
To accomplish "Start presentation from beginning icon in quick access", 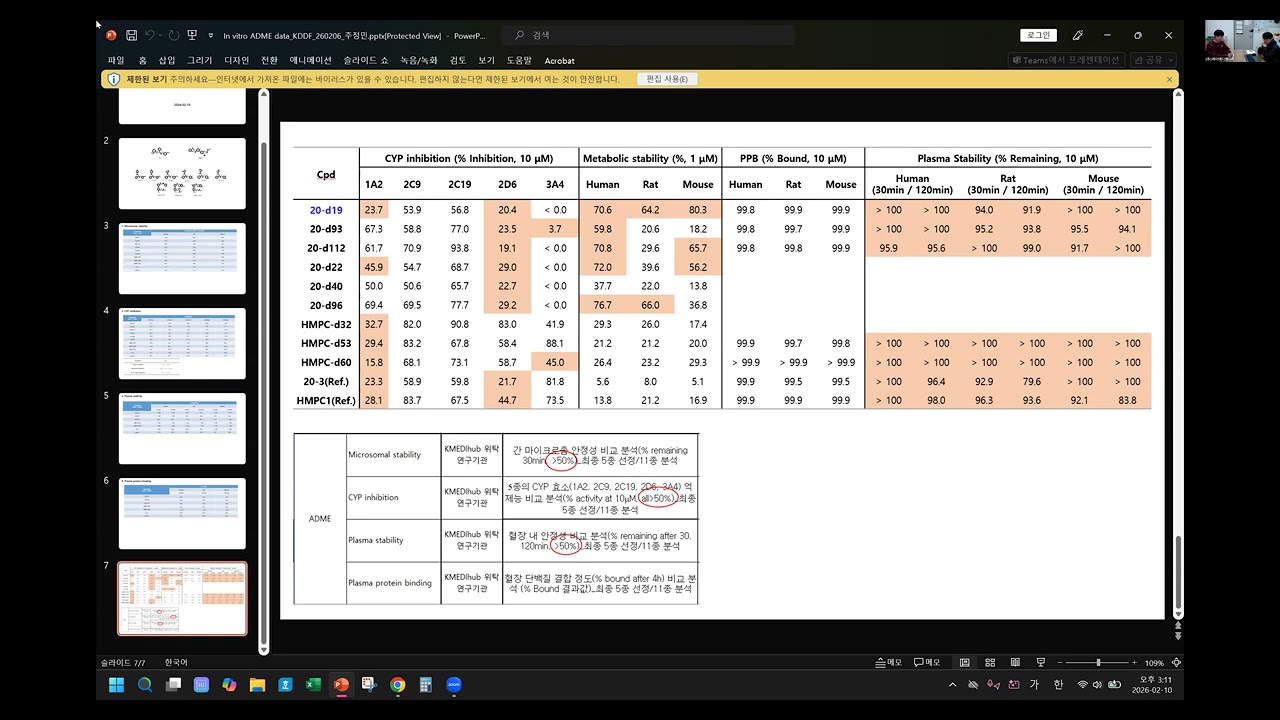I will 193,35.
